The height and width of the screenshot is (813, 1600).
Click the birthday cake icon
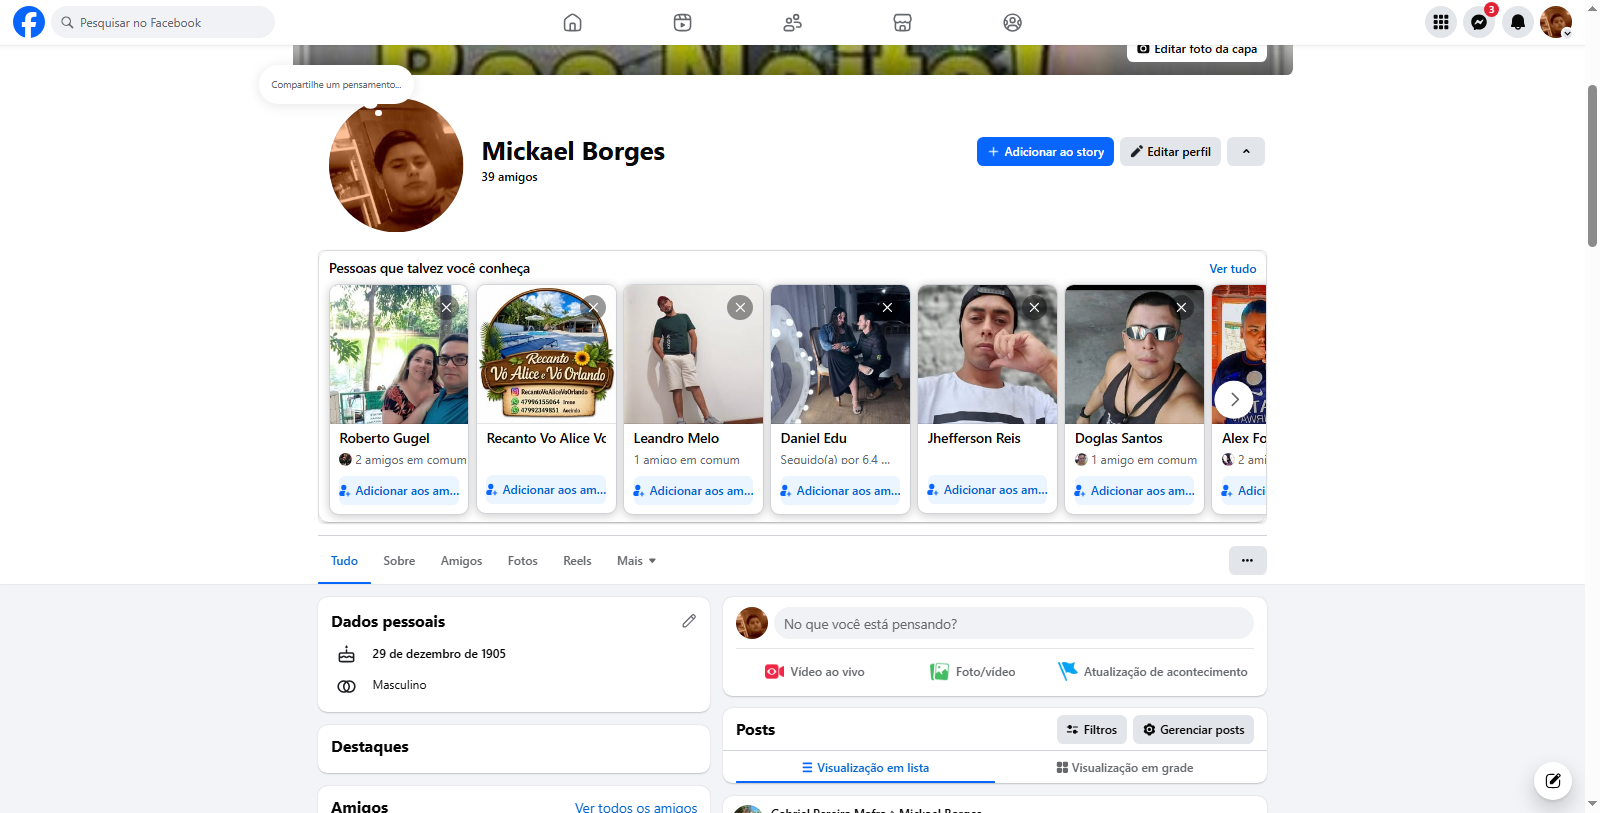pyautogui.click(x=346, y=654)
